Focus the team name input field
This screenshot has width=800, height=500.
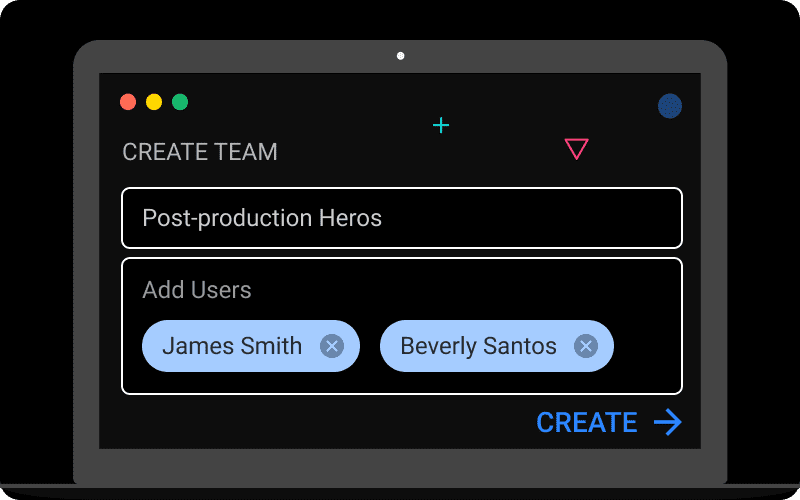coord(500,218)
